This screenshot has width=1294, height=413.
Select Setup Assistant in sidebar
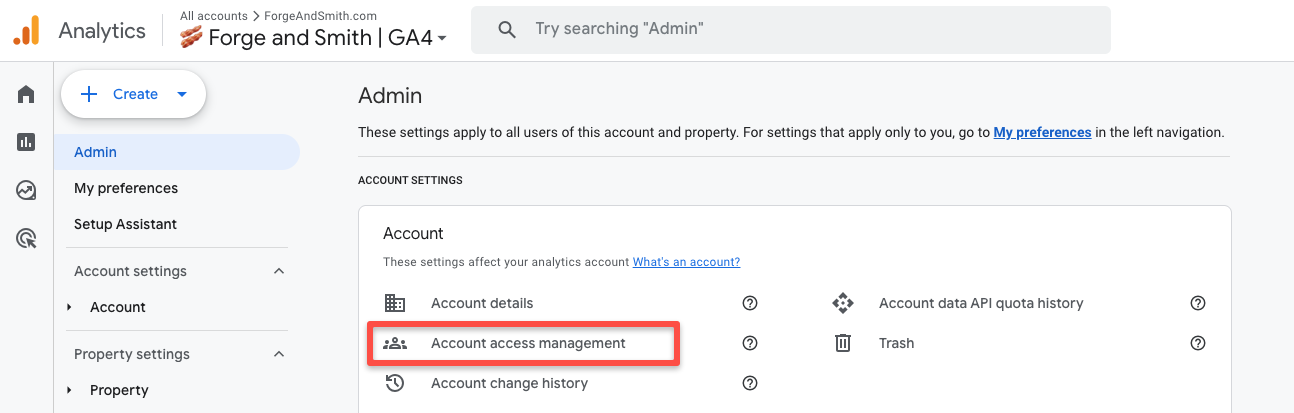click(125, 224)
